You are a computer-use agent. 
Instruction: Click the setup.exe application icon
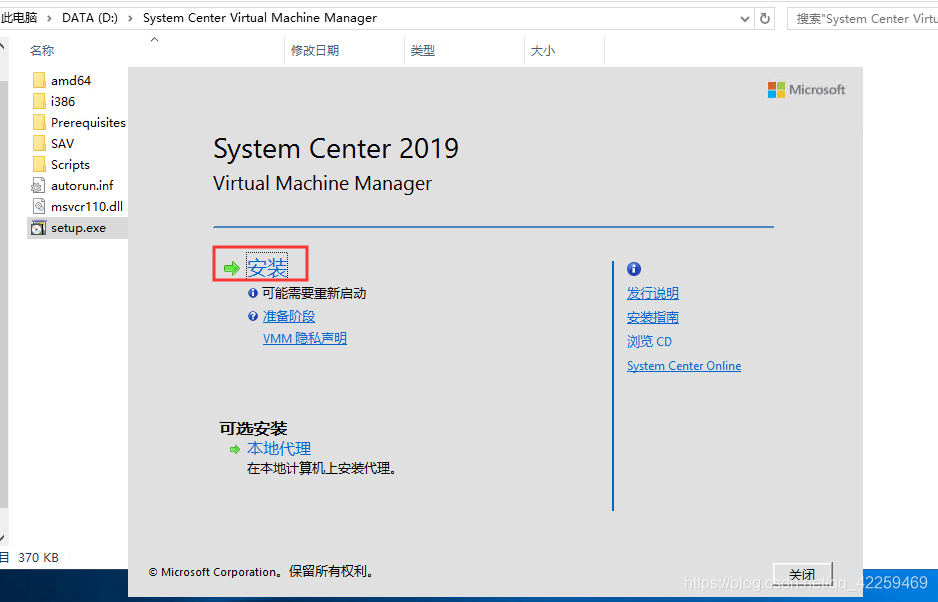[x=38, y=228]
